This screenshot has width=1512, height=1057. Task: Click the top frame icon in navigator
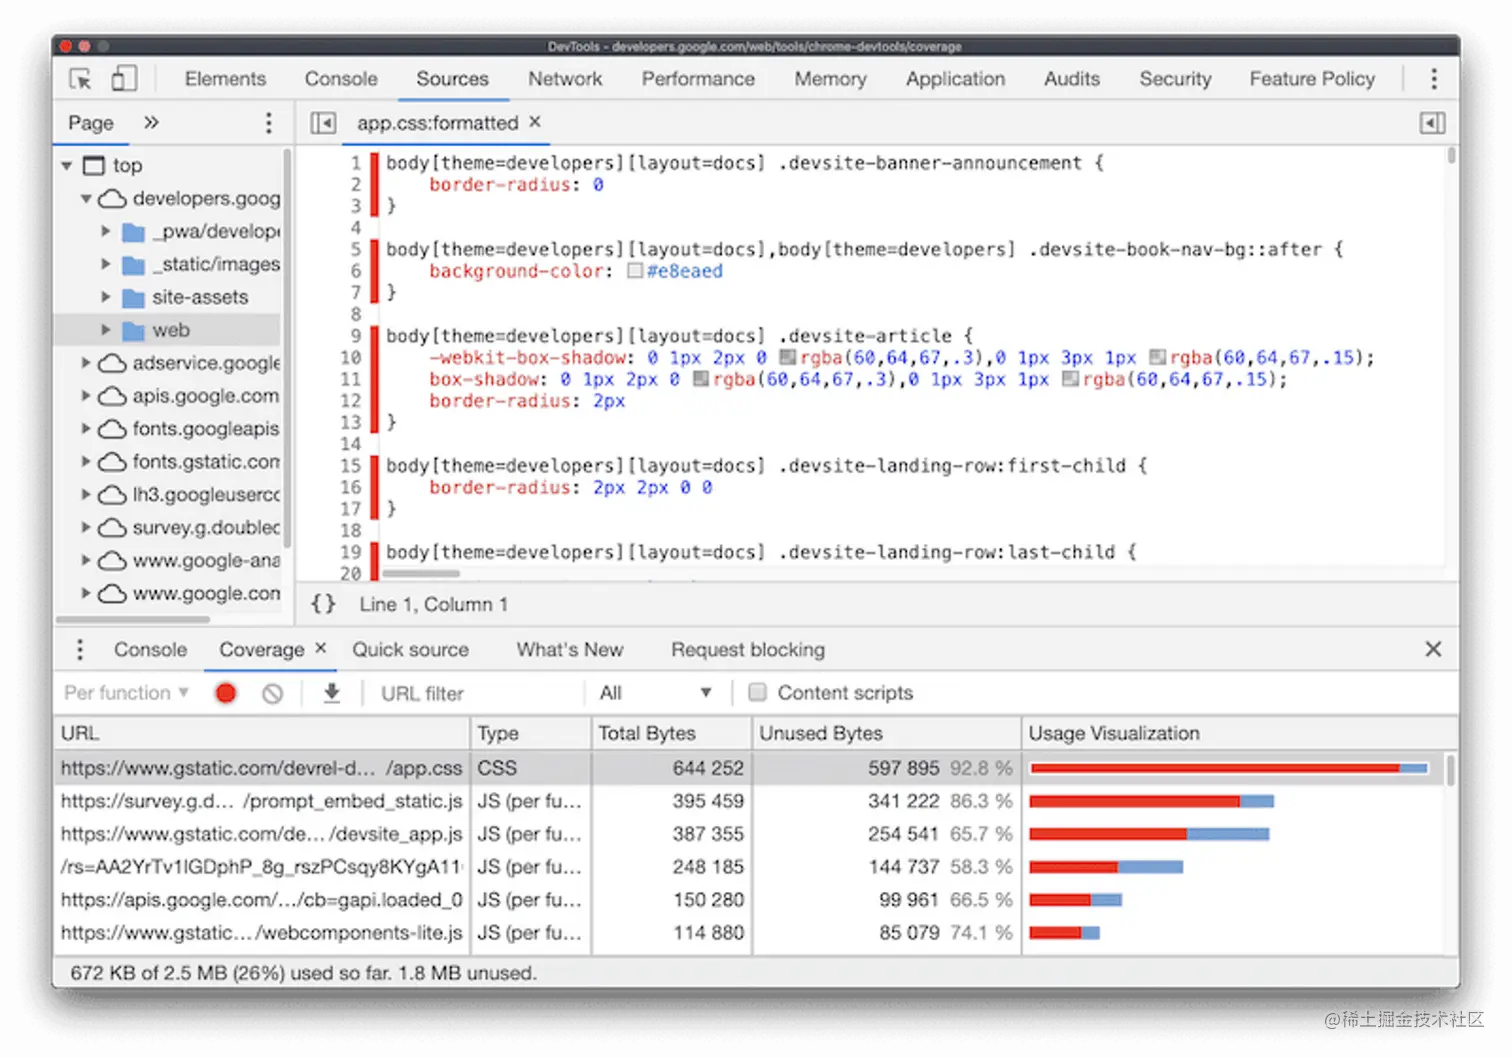coord(94,165)
